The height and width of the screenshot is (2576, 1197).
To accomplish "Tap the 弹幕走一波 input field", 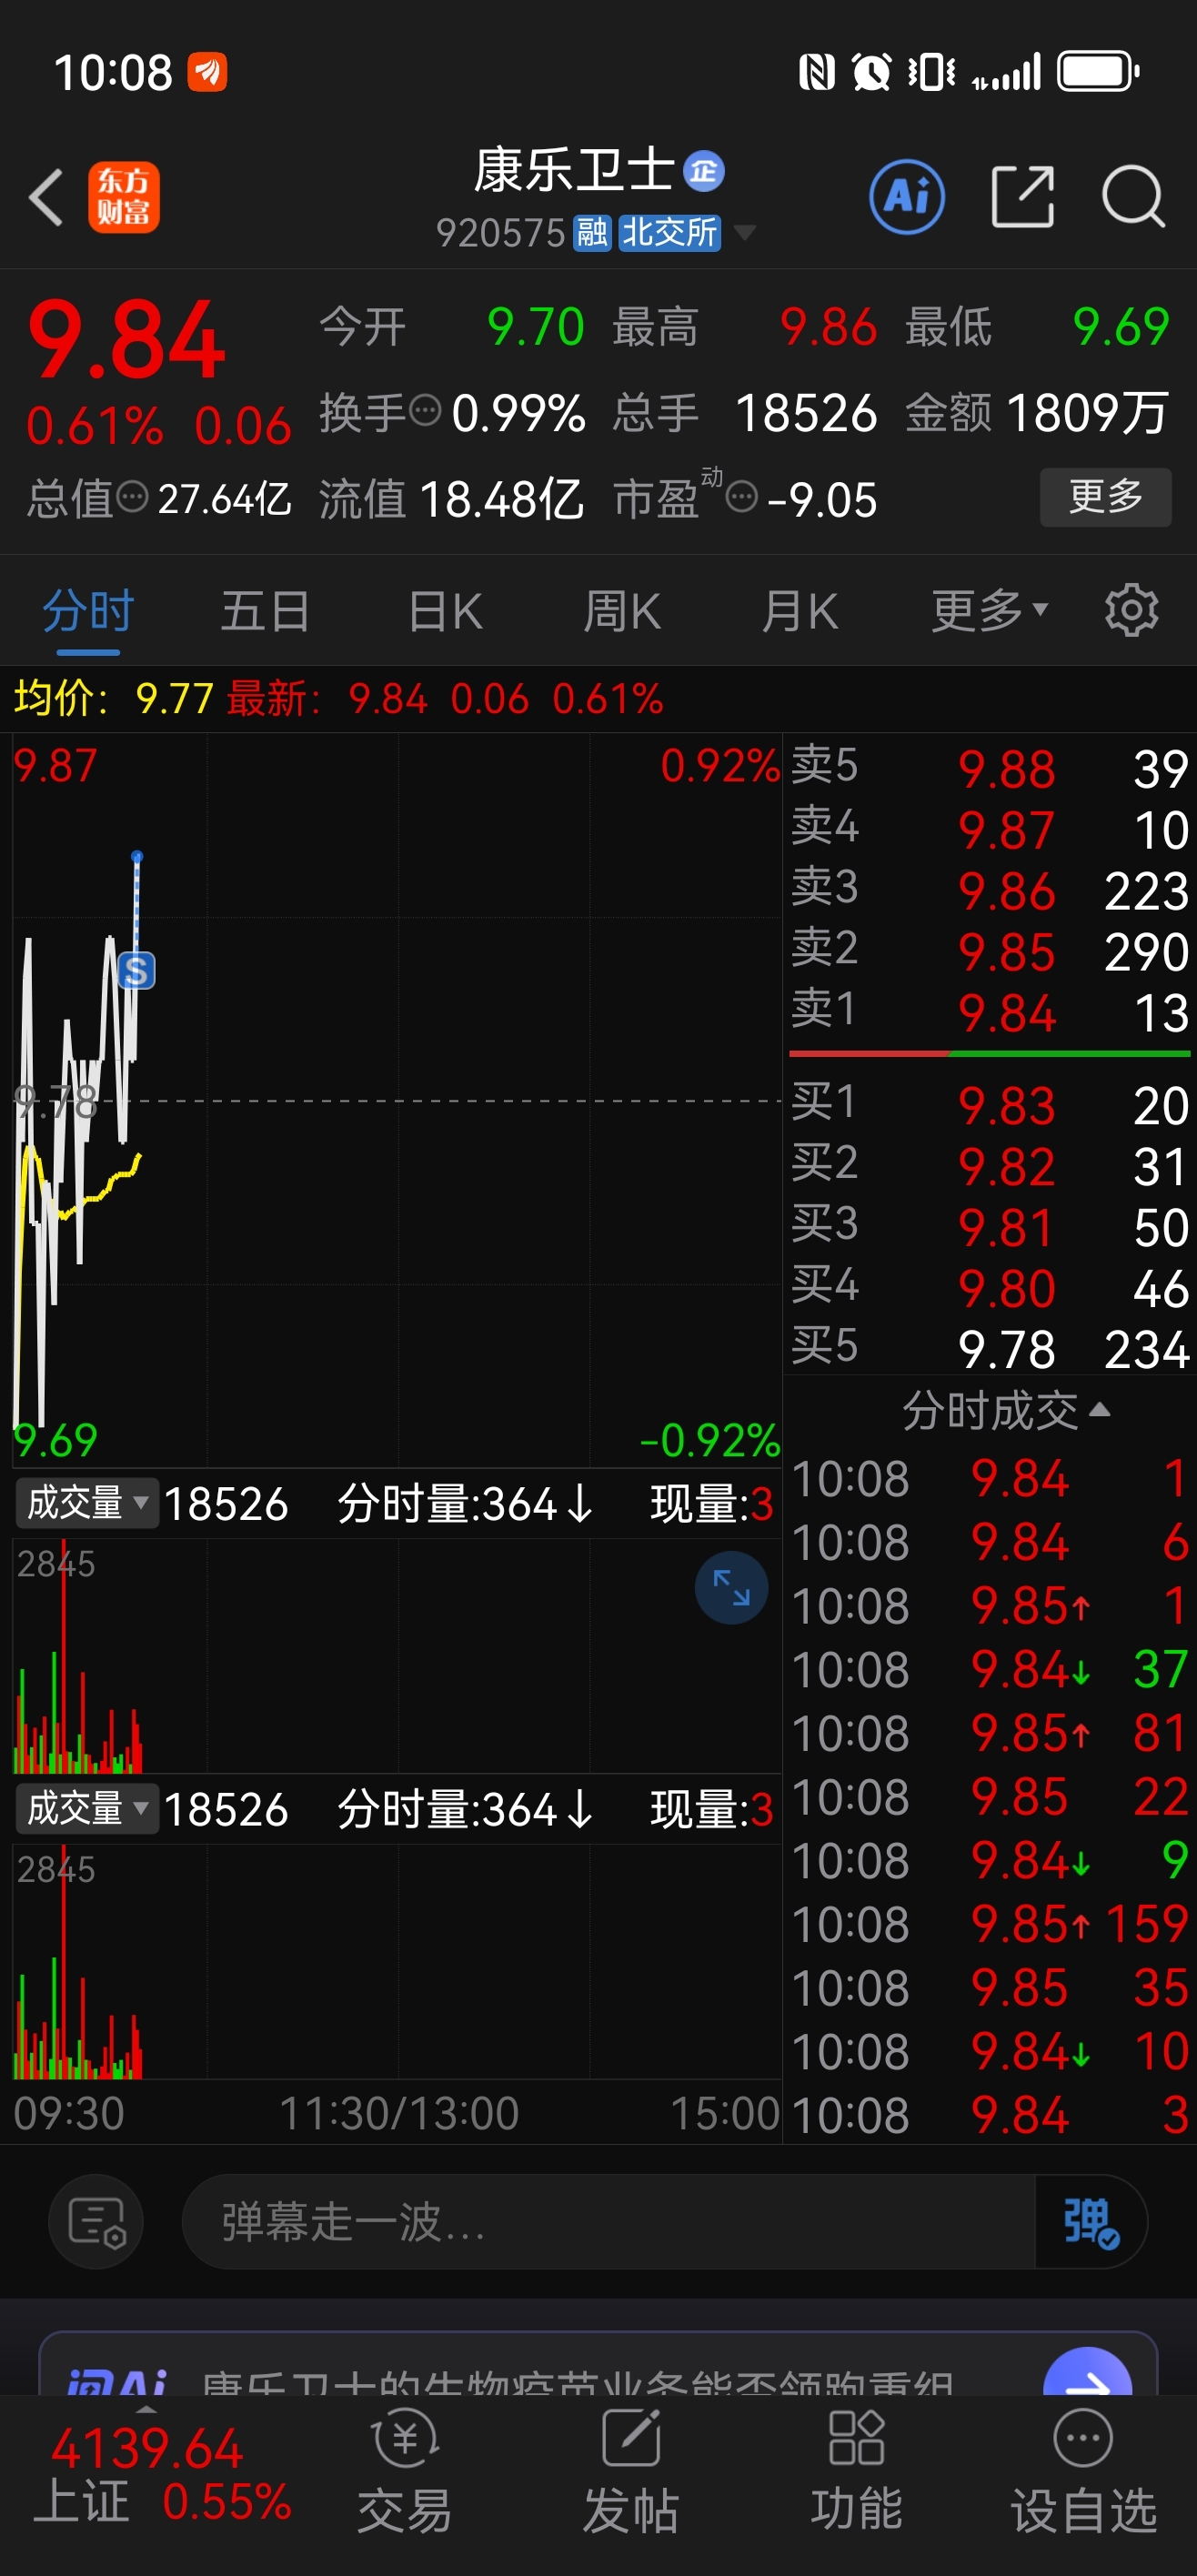I will click(608, 2222).
